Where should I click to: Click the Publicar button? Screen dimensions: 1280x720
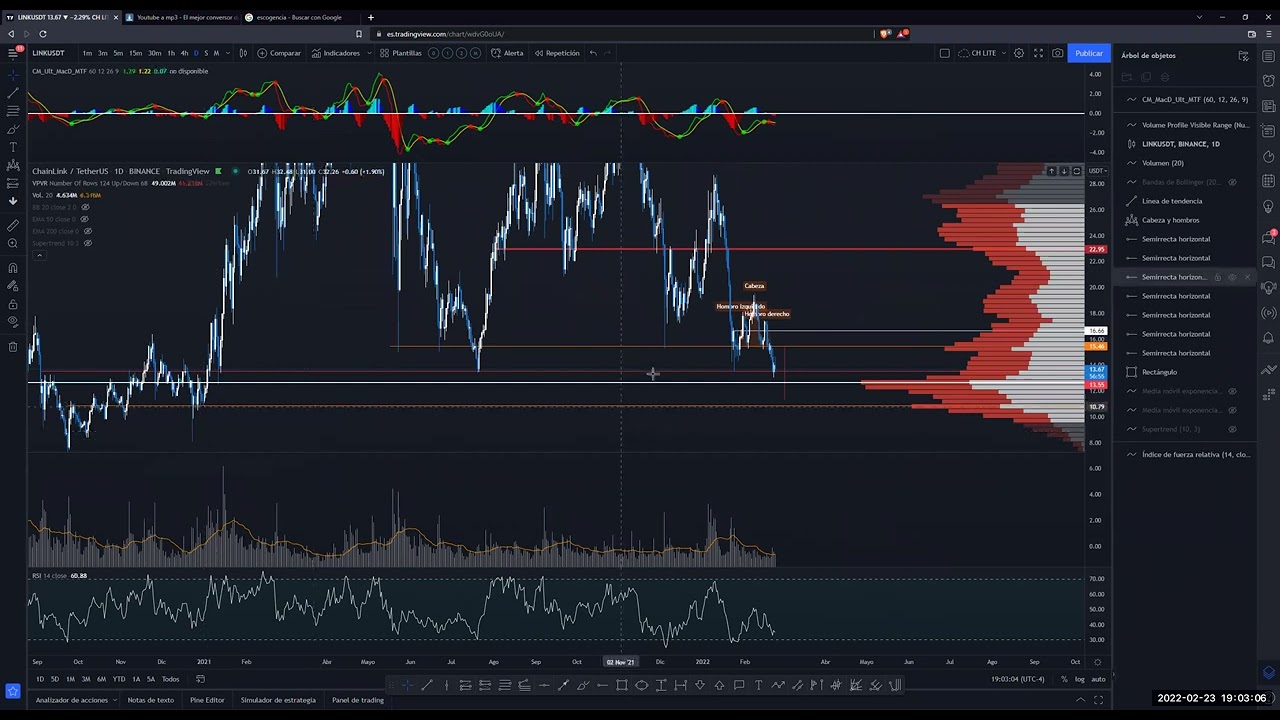(x=1089, y=53)
